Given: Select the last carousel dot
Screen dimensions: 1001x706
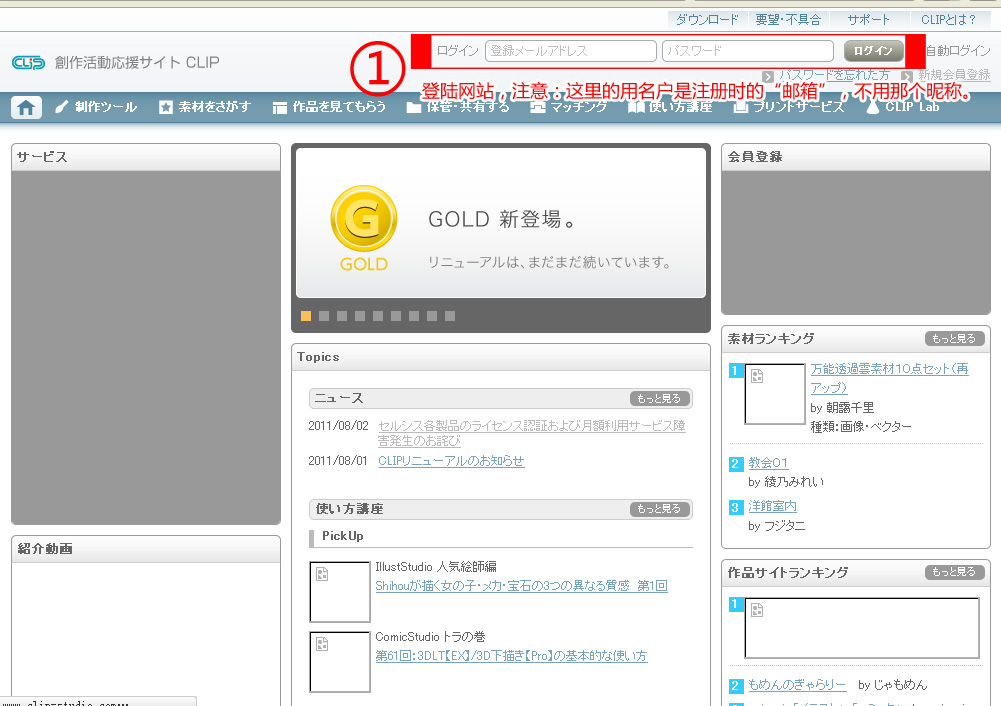Looking at the screenshot, I should point(450,316).
